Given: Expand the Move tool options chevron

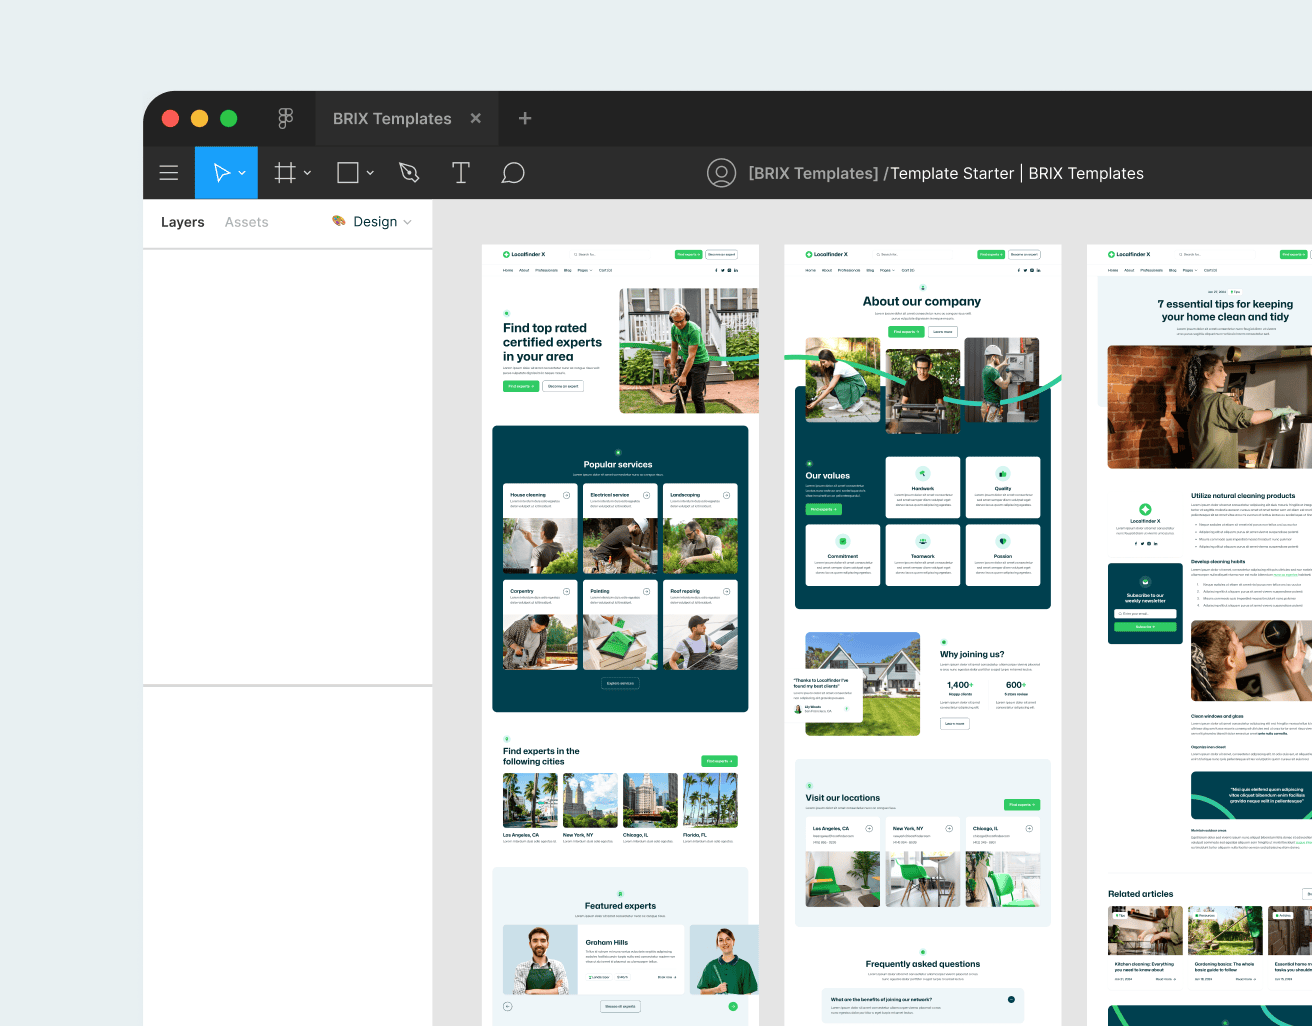Looking at the screenshot, I should pos(242,173).
